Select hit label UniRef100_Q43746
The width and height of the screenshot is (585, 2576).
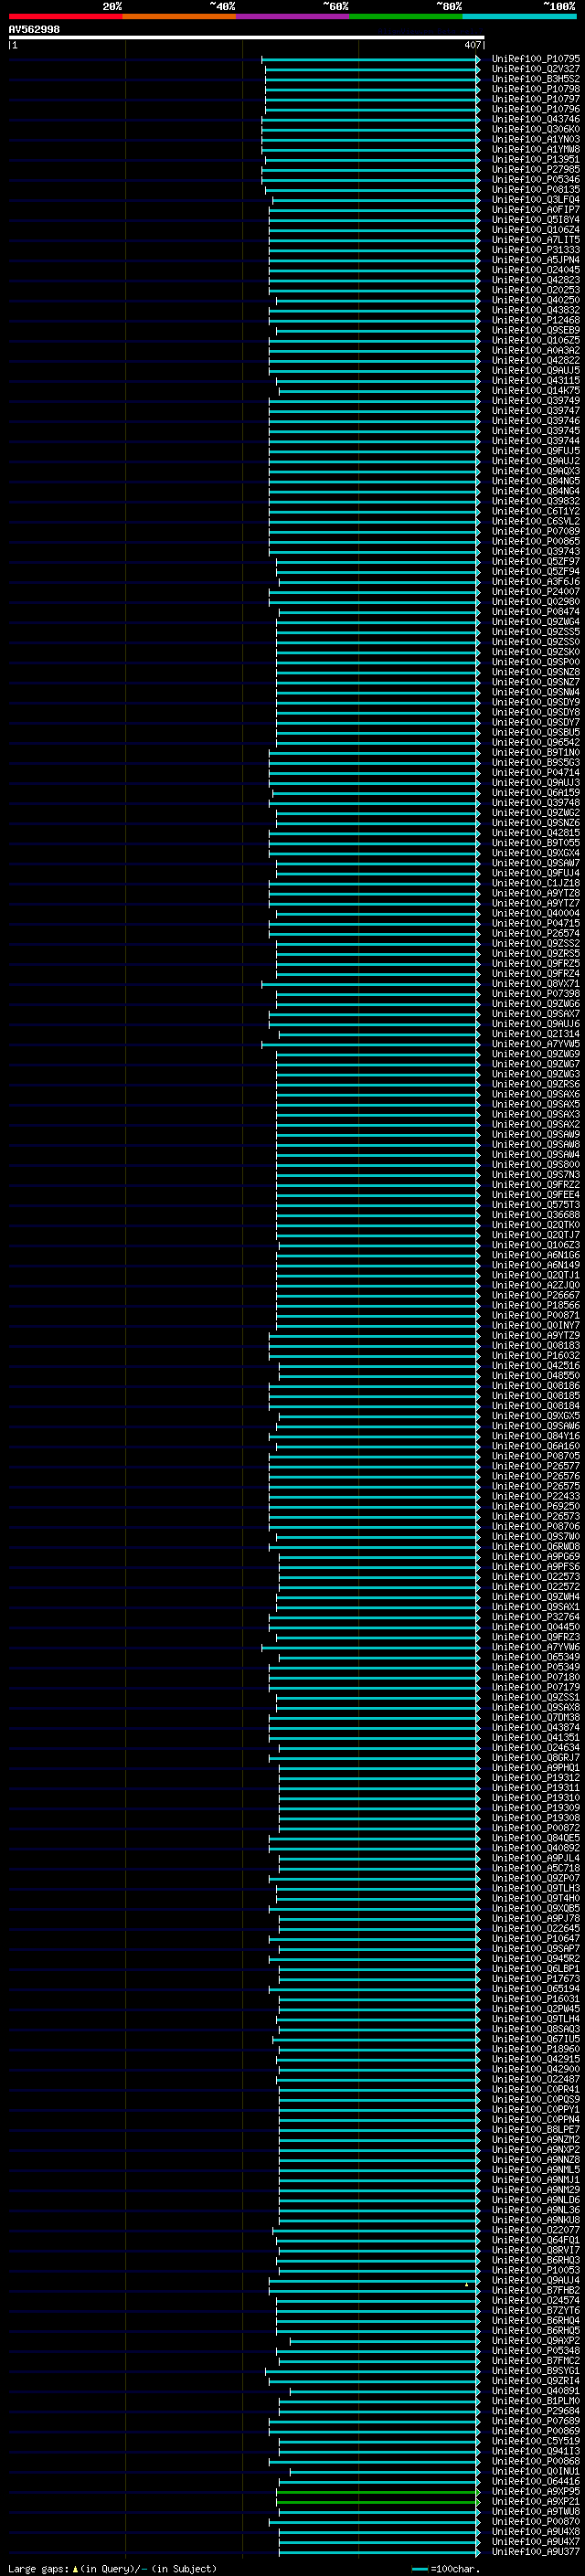pyautogui.click(x=536, y=119)
